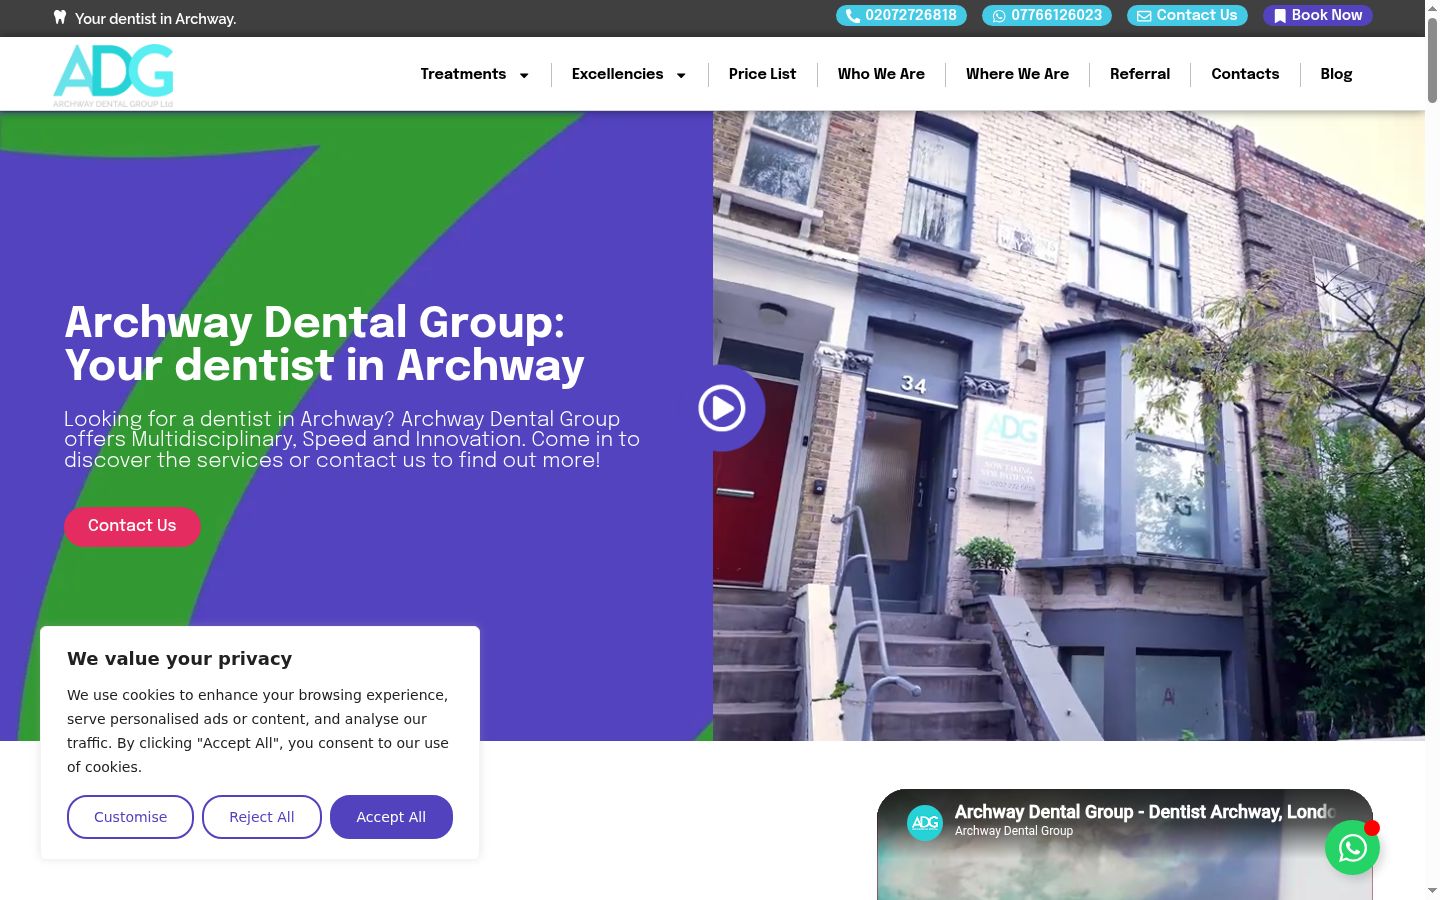This screenshot has height=900, width=1440.
Task: Click the phone icon beside 02072726818
Action: click(853, 16)
